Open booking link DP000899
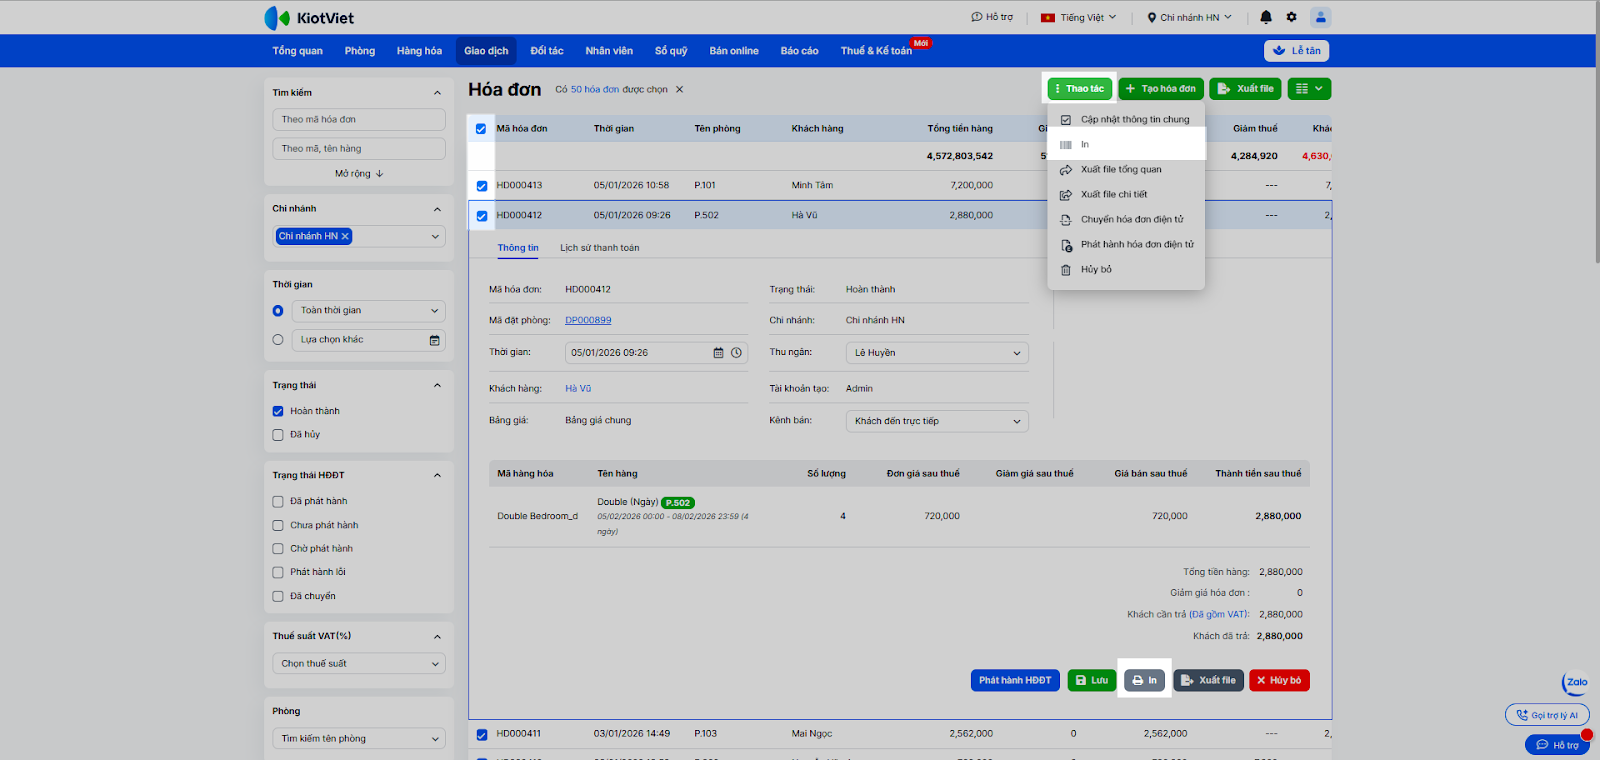 click(588, 321)
